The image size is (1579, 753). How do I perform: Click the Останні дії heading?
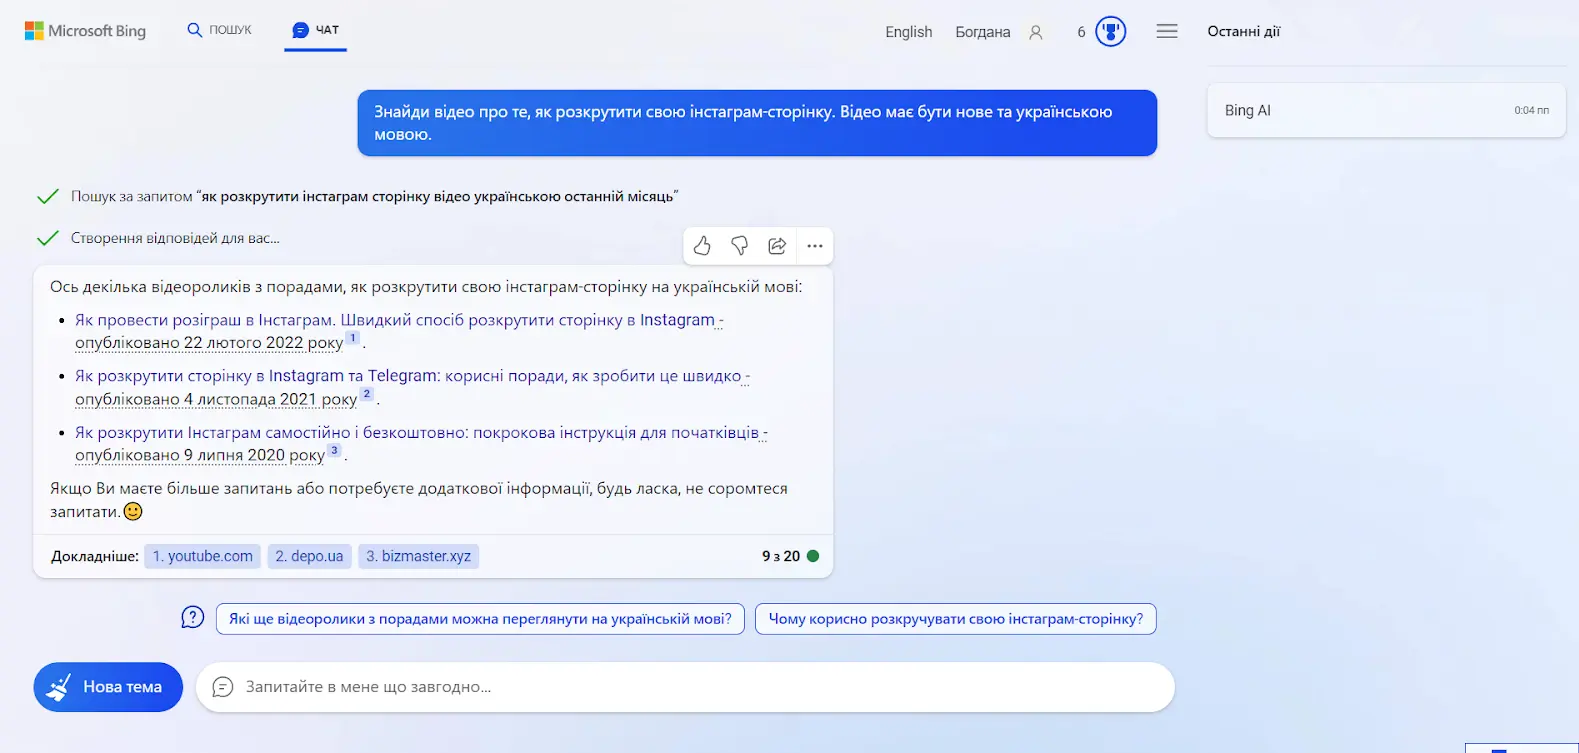click(x=1243, y=31)
